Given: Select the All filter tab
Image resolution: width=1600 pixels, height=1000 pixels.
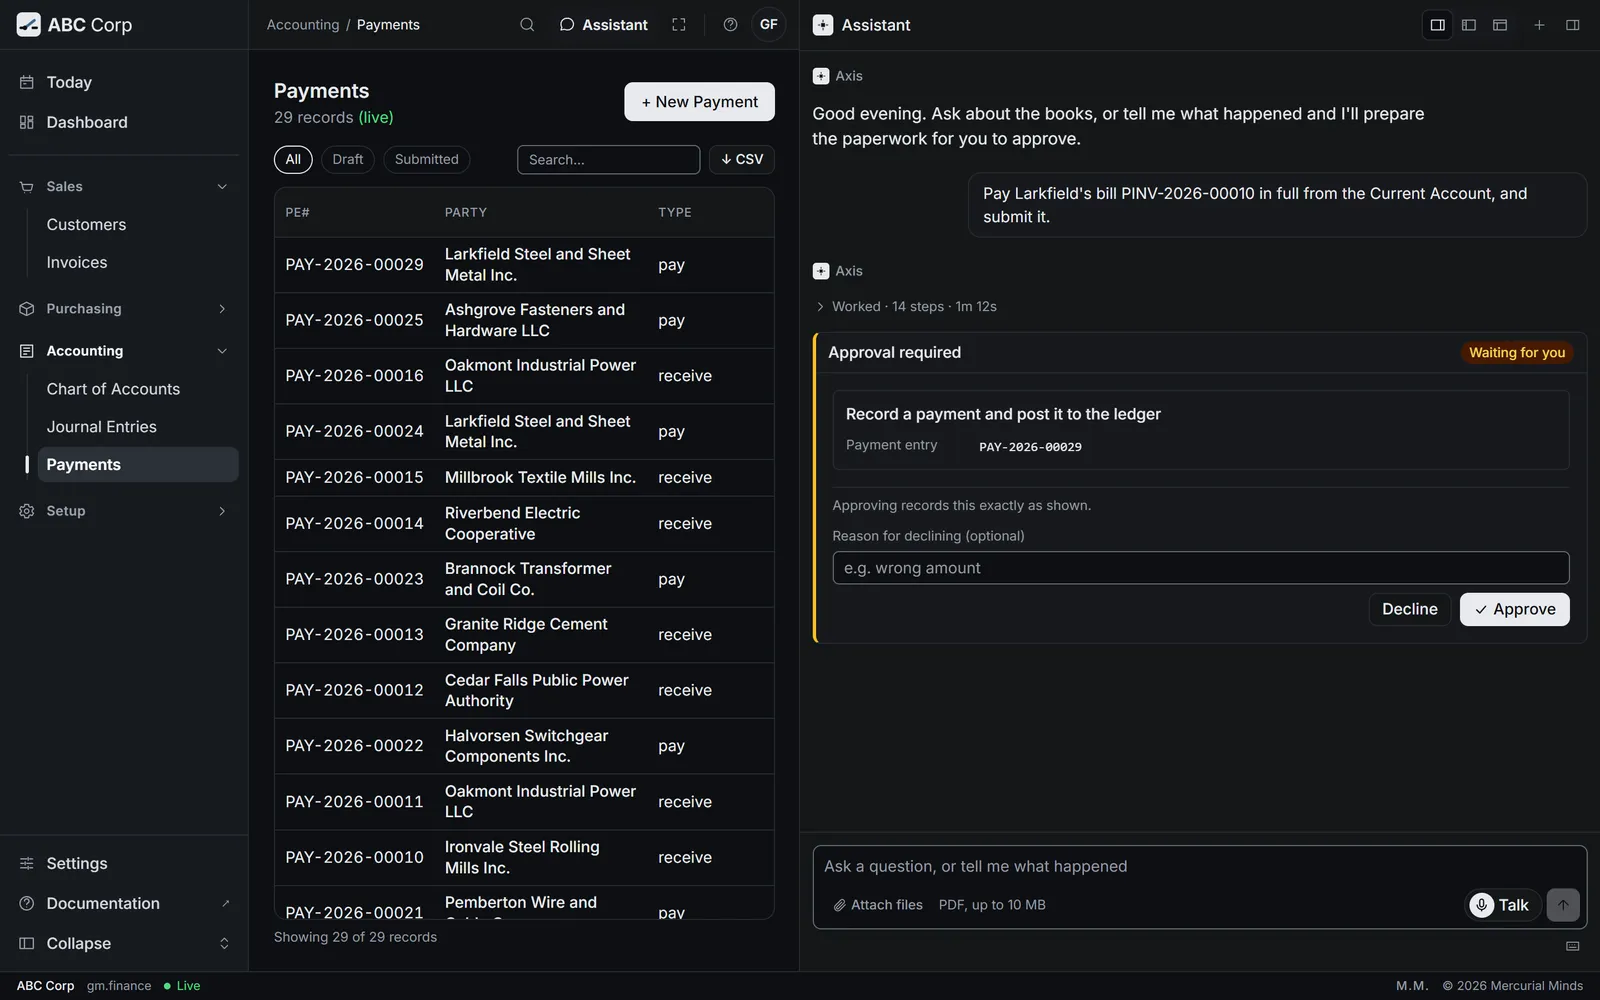Looking at the screenshot, I should pyautogui.click(x=293, y=160).
